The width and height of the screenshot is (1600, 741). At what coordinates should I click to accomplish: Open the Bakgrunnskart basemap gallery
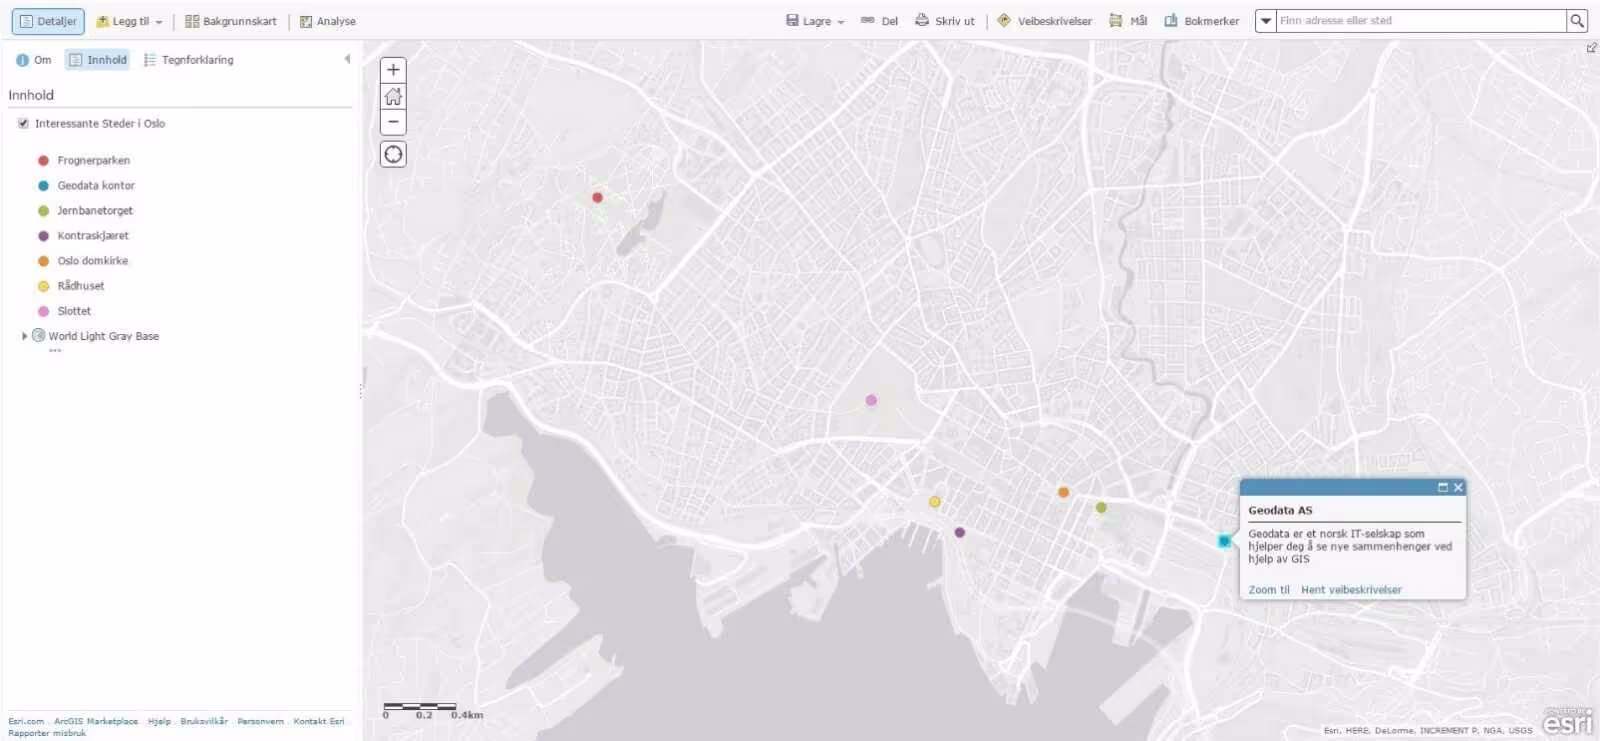pos(231,21)
